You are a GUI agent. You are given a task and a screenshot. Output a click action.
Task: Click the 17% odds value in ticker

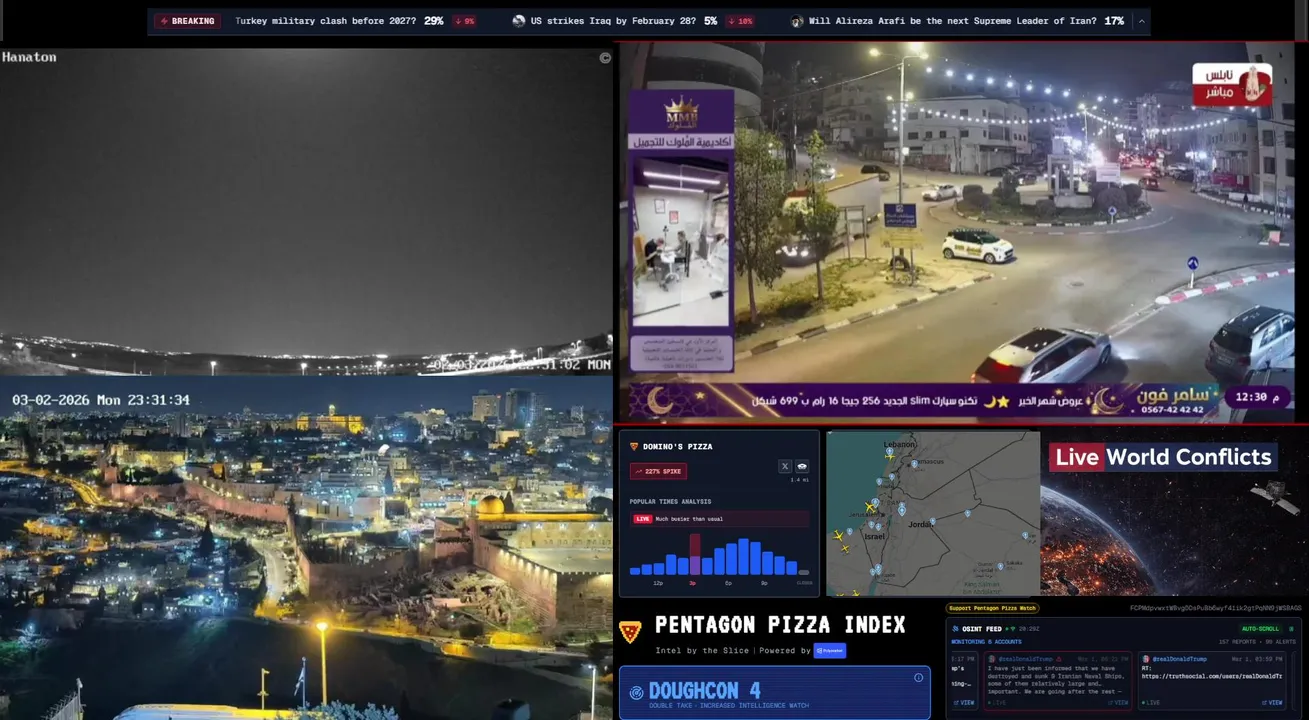click(1114, 21)
